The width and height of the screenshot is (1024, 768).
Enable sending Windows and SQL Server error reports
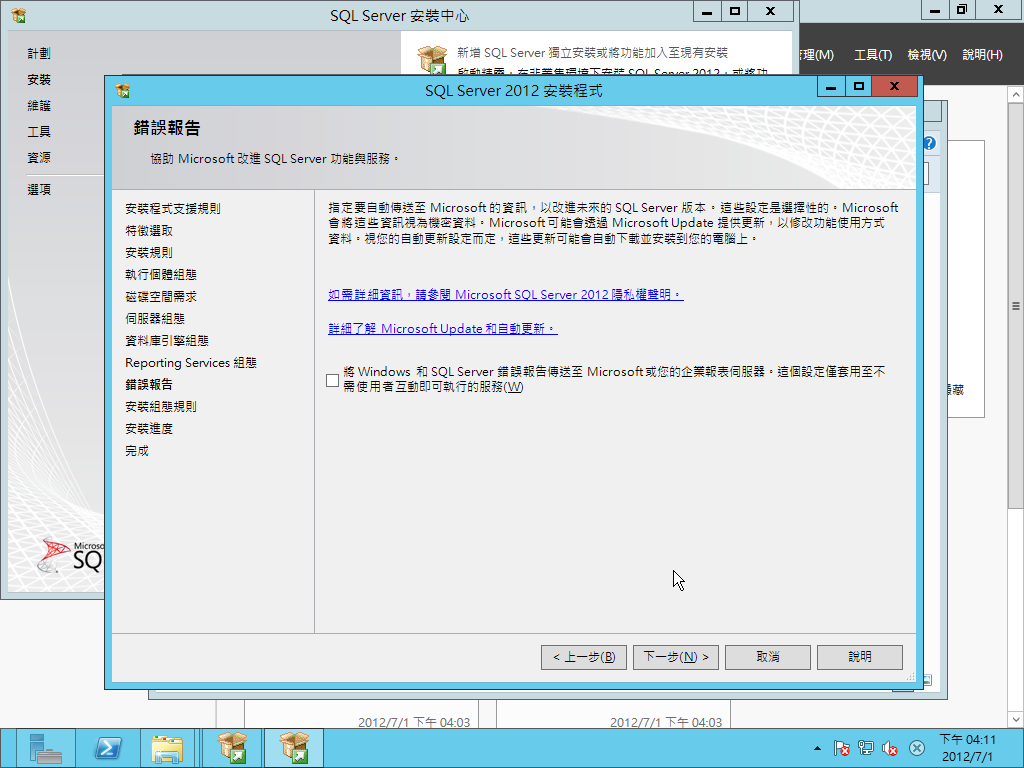(x=332, y=379)
